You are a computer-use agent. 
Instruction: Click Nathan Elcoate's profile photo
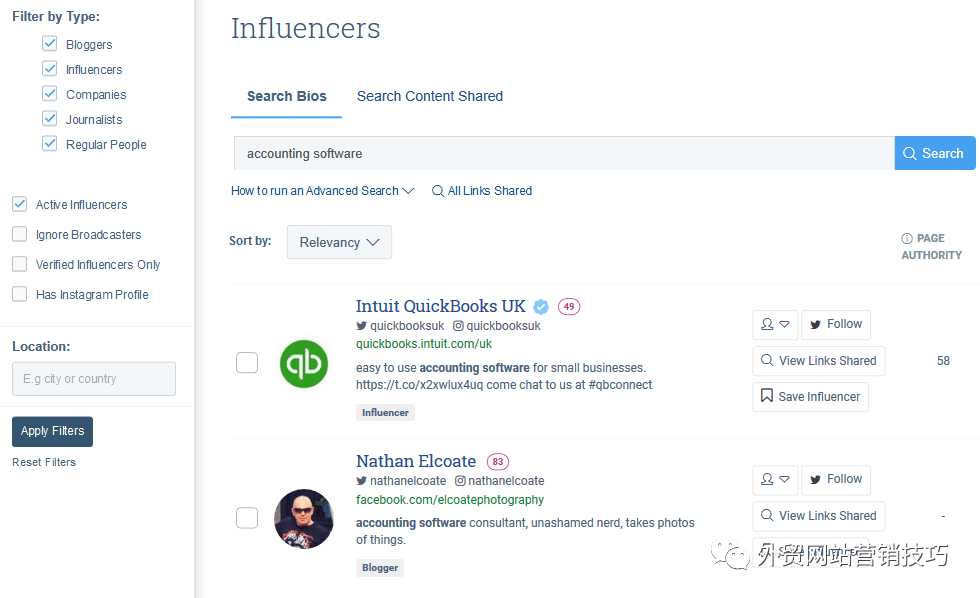(x=304, y=519)
